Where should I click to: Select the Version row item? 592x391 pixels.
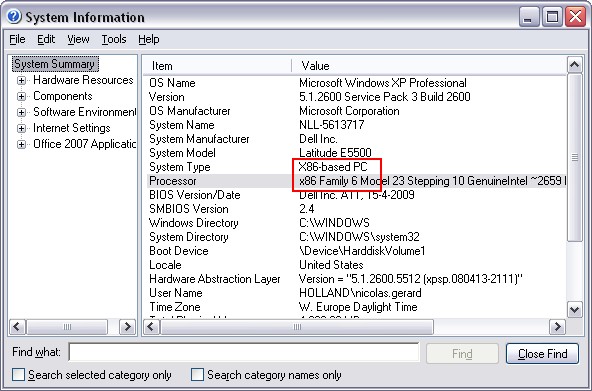[x=355, y=97]
